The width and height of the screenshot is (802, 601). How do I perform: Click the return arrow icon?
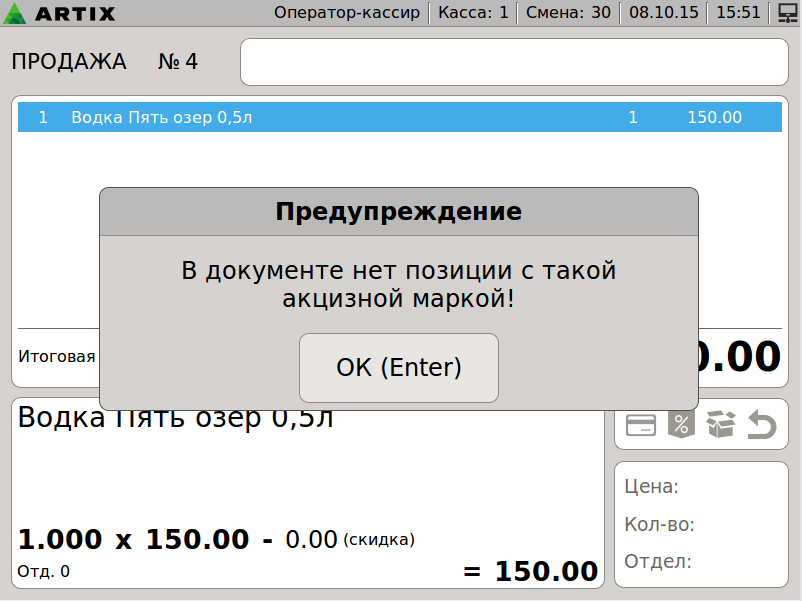pyautogui.click(x=762, y=426)
